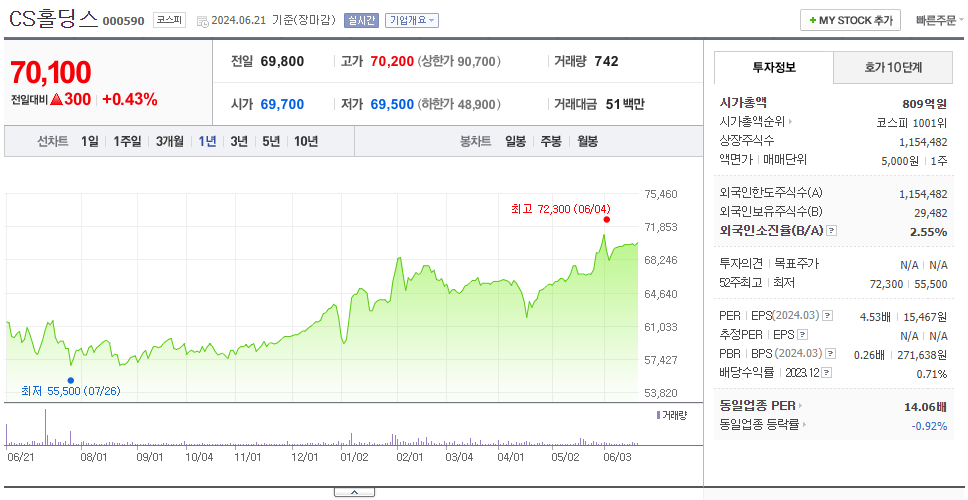Click the arrow next to 동일업종 PER
The width and height of the screenshot is (968, 500).
(800, 406)
